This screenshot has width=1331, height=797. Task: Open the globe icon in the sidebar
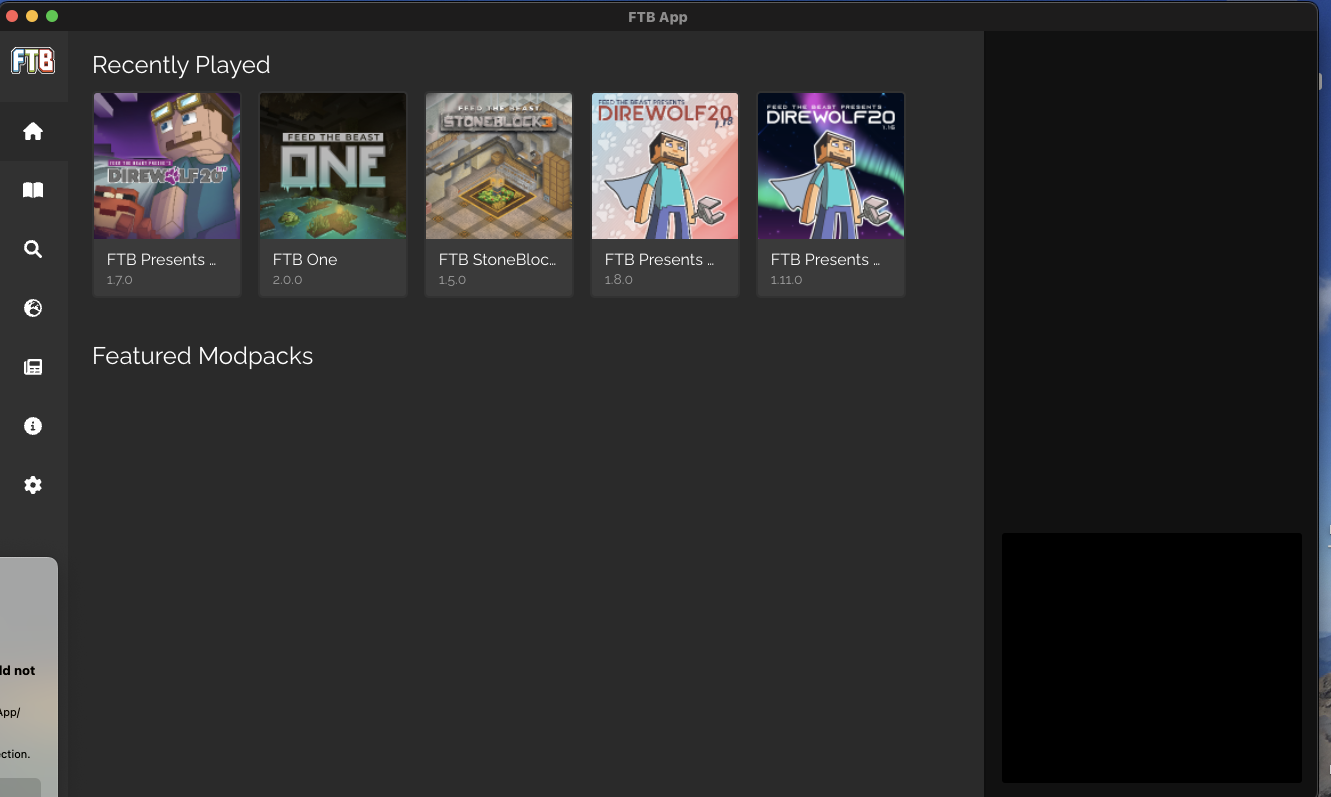(x=33, y=308)
